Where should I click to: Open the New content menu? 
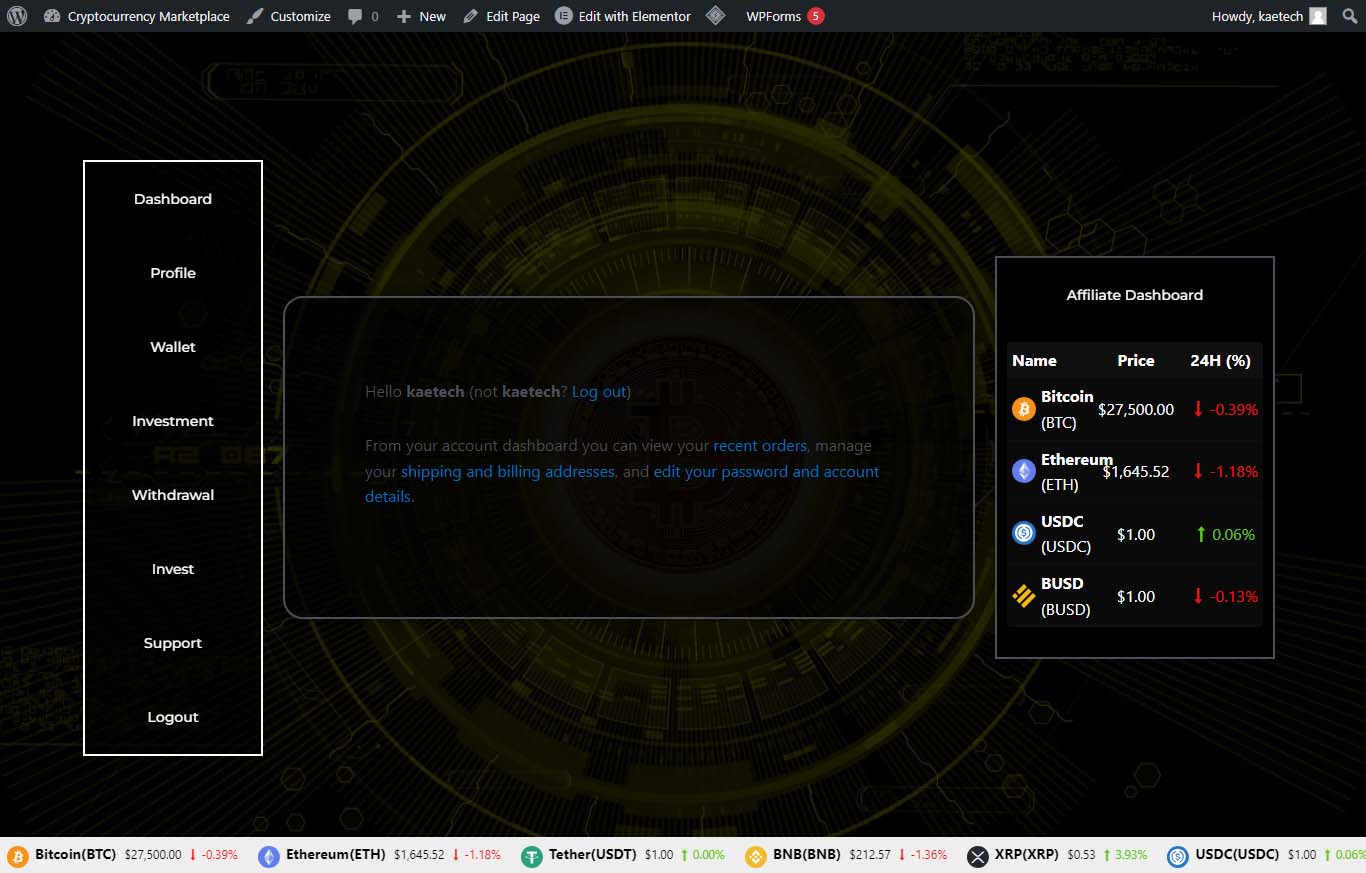[421, 16]
